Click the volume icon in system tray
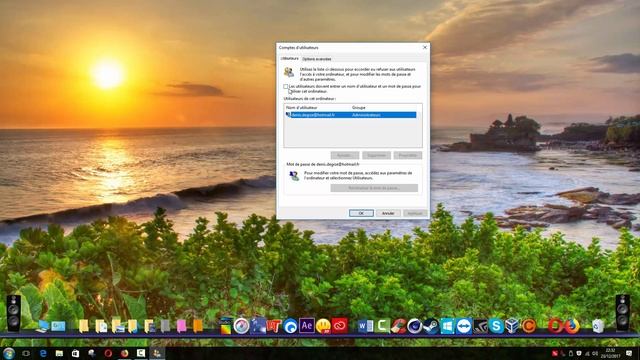Viewport: 640px width, 360px height. point(596,353)
